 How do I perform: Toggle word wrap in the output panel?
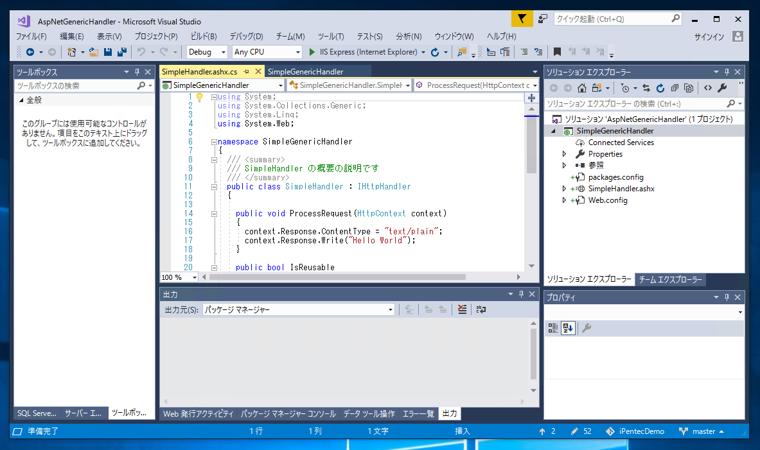tap(481, 310)
